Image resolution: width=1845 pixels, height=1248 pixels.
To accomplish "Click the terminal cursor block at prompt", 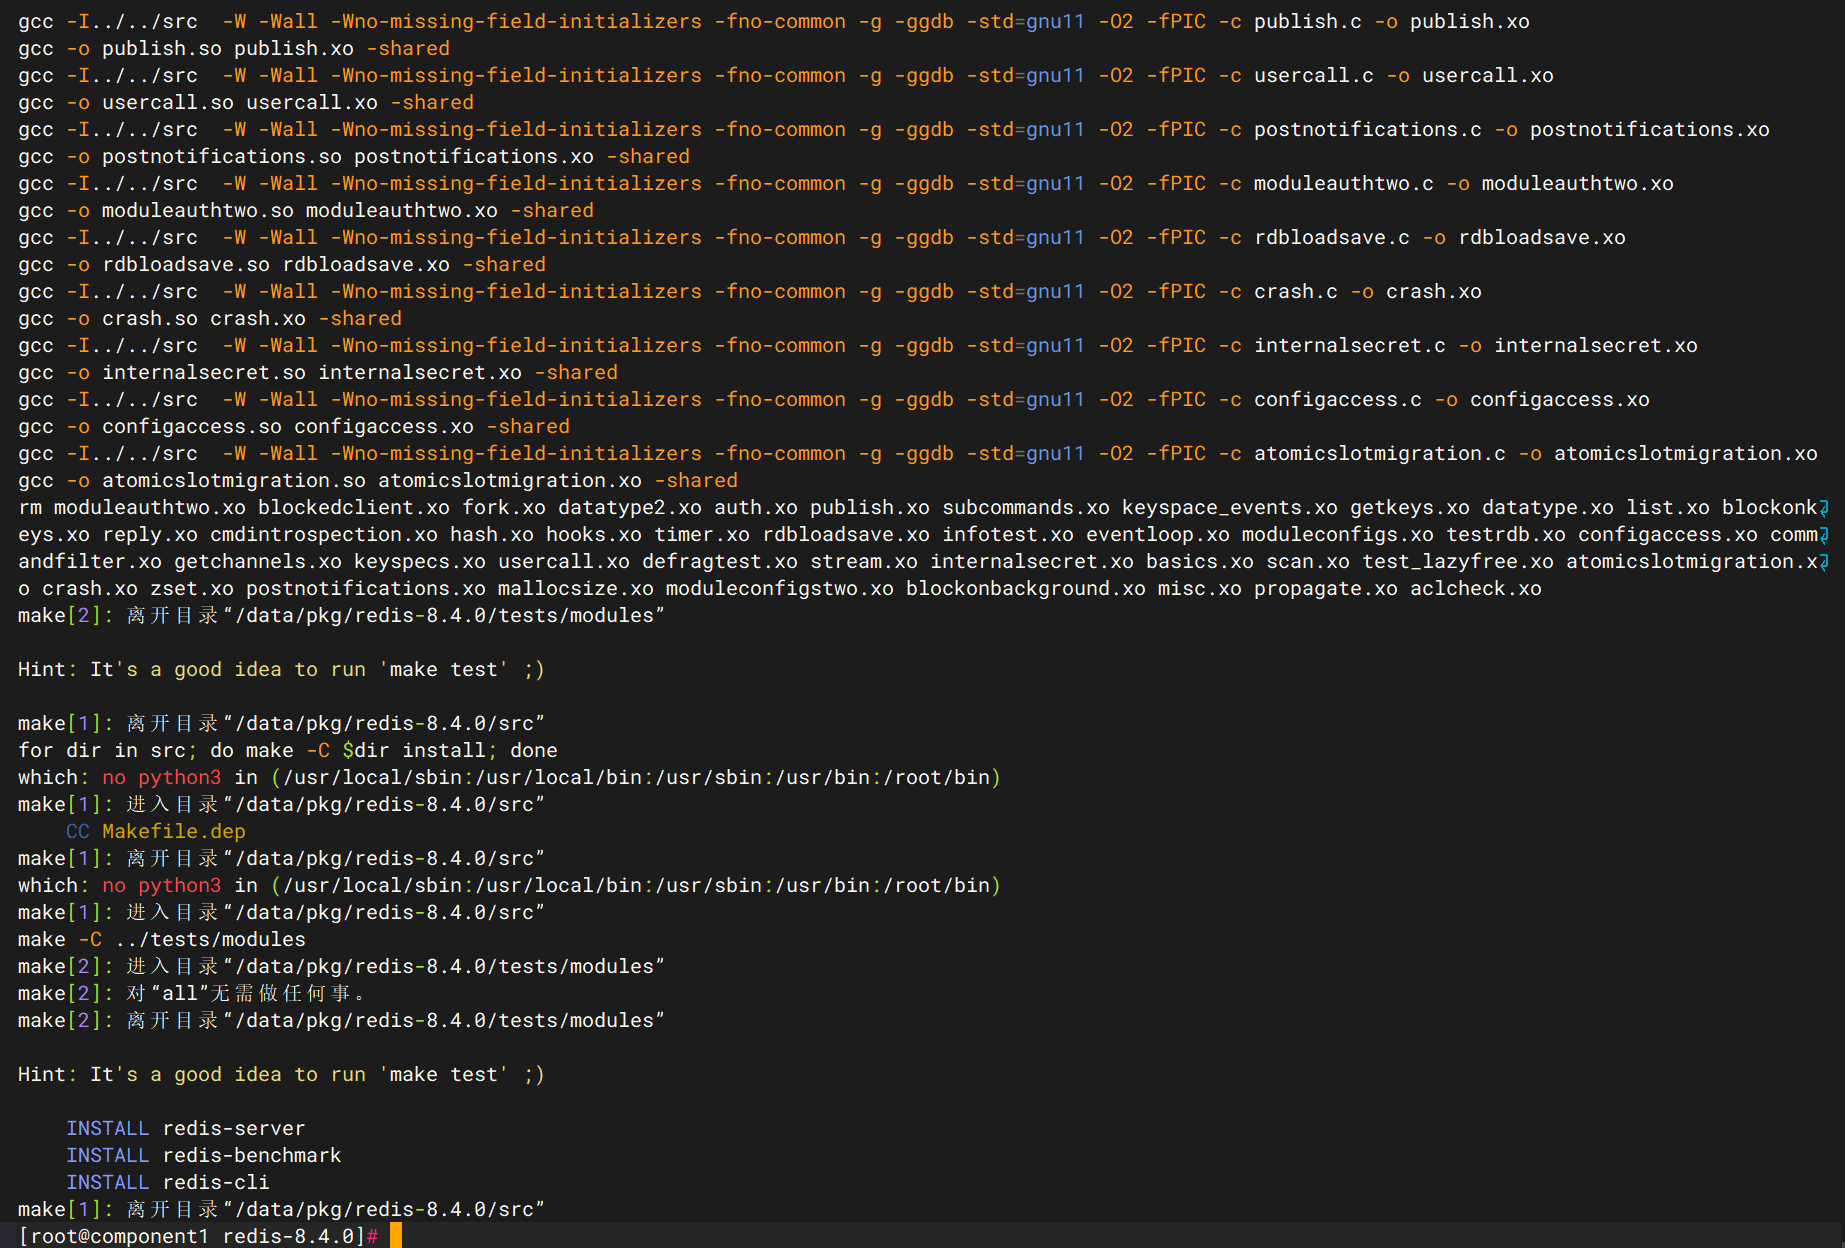I will click(x=396, y=1236).
